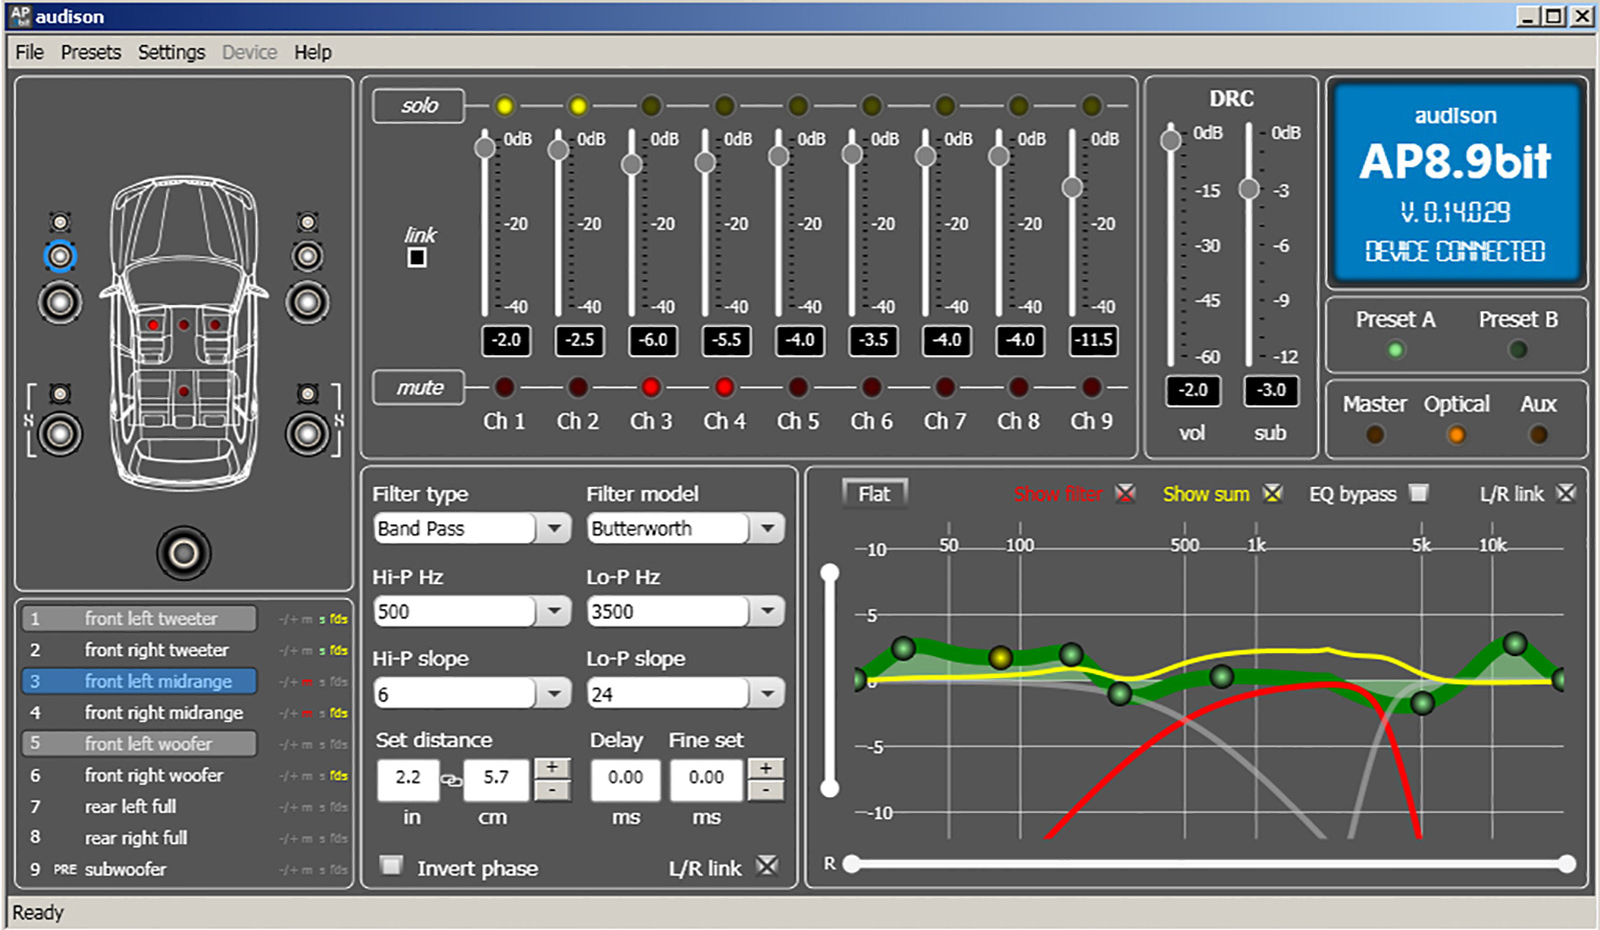Open the Filter type dropdown
Image resolution: width=1600 pixels, height=930 pixels.
coord(553,528)
